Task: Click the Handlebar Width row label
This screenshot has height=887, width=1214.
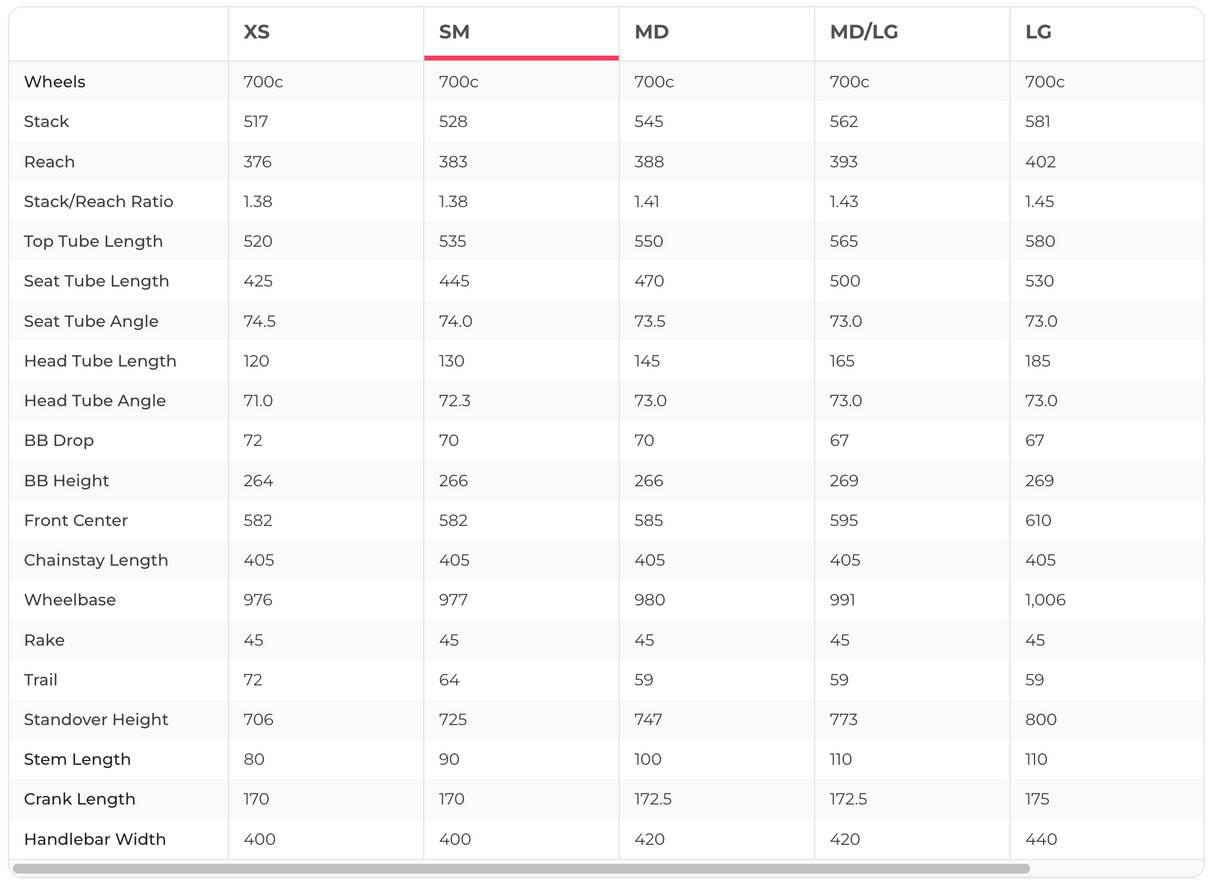Action: tap(95, 840)
